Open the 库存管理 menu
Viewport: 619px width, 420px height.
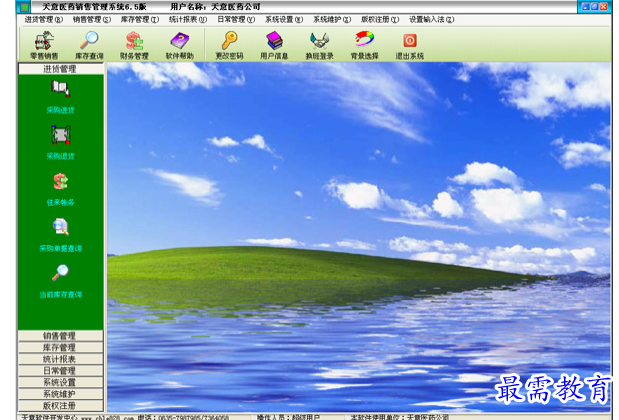(x=140, y=19)
